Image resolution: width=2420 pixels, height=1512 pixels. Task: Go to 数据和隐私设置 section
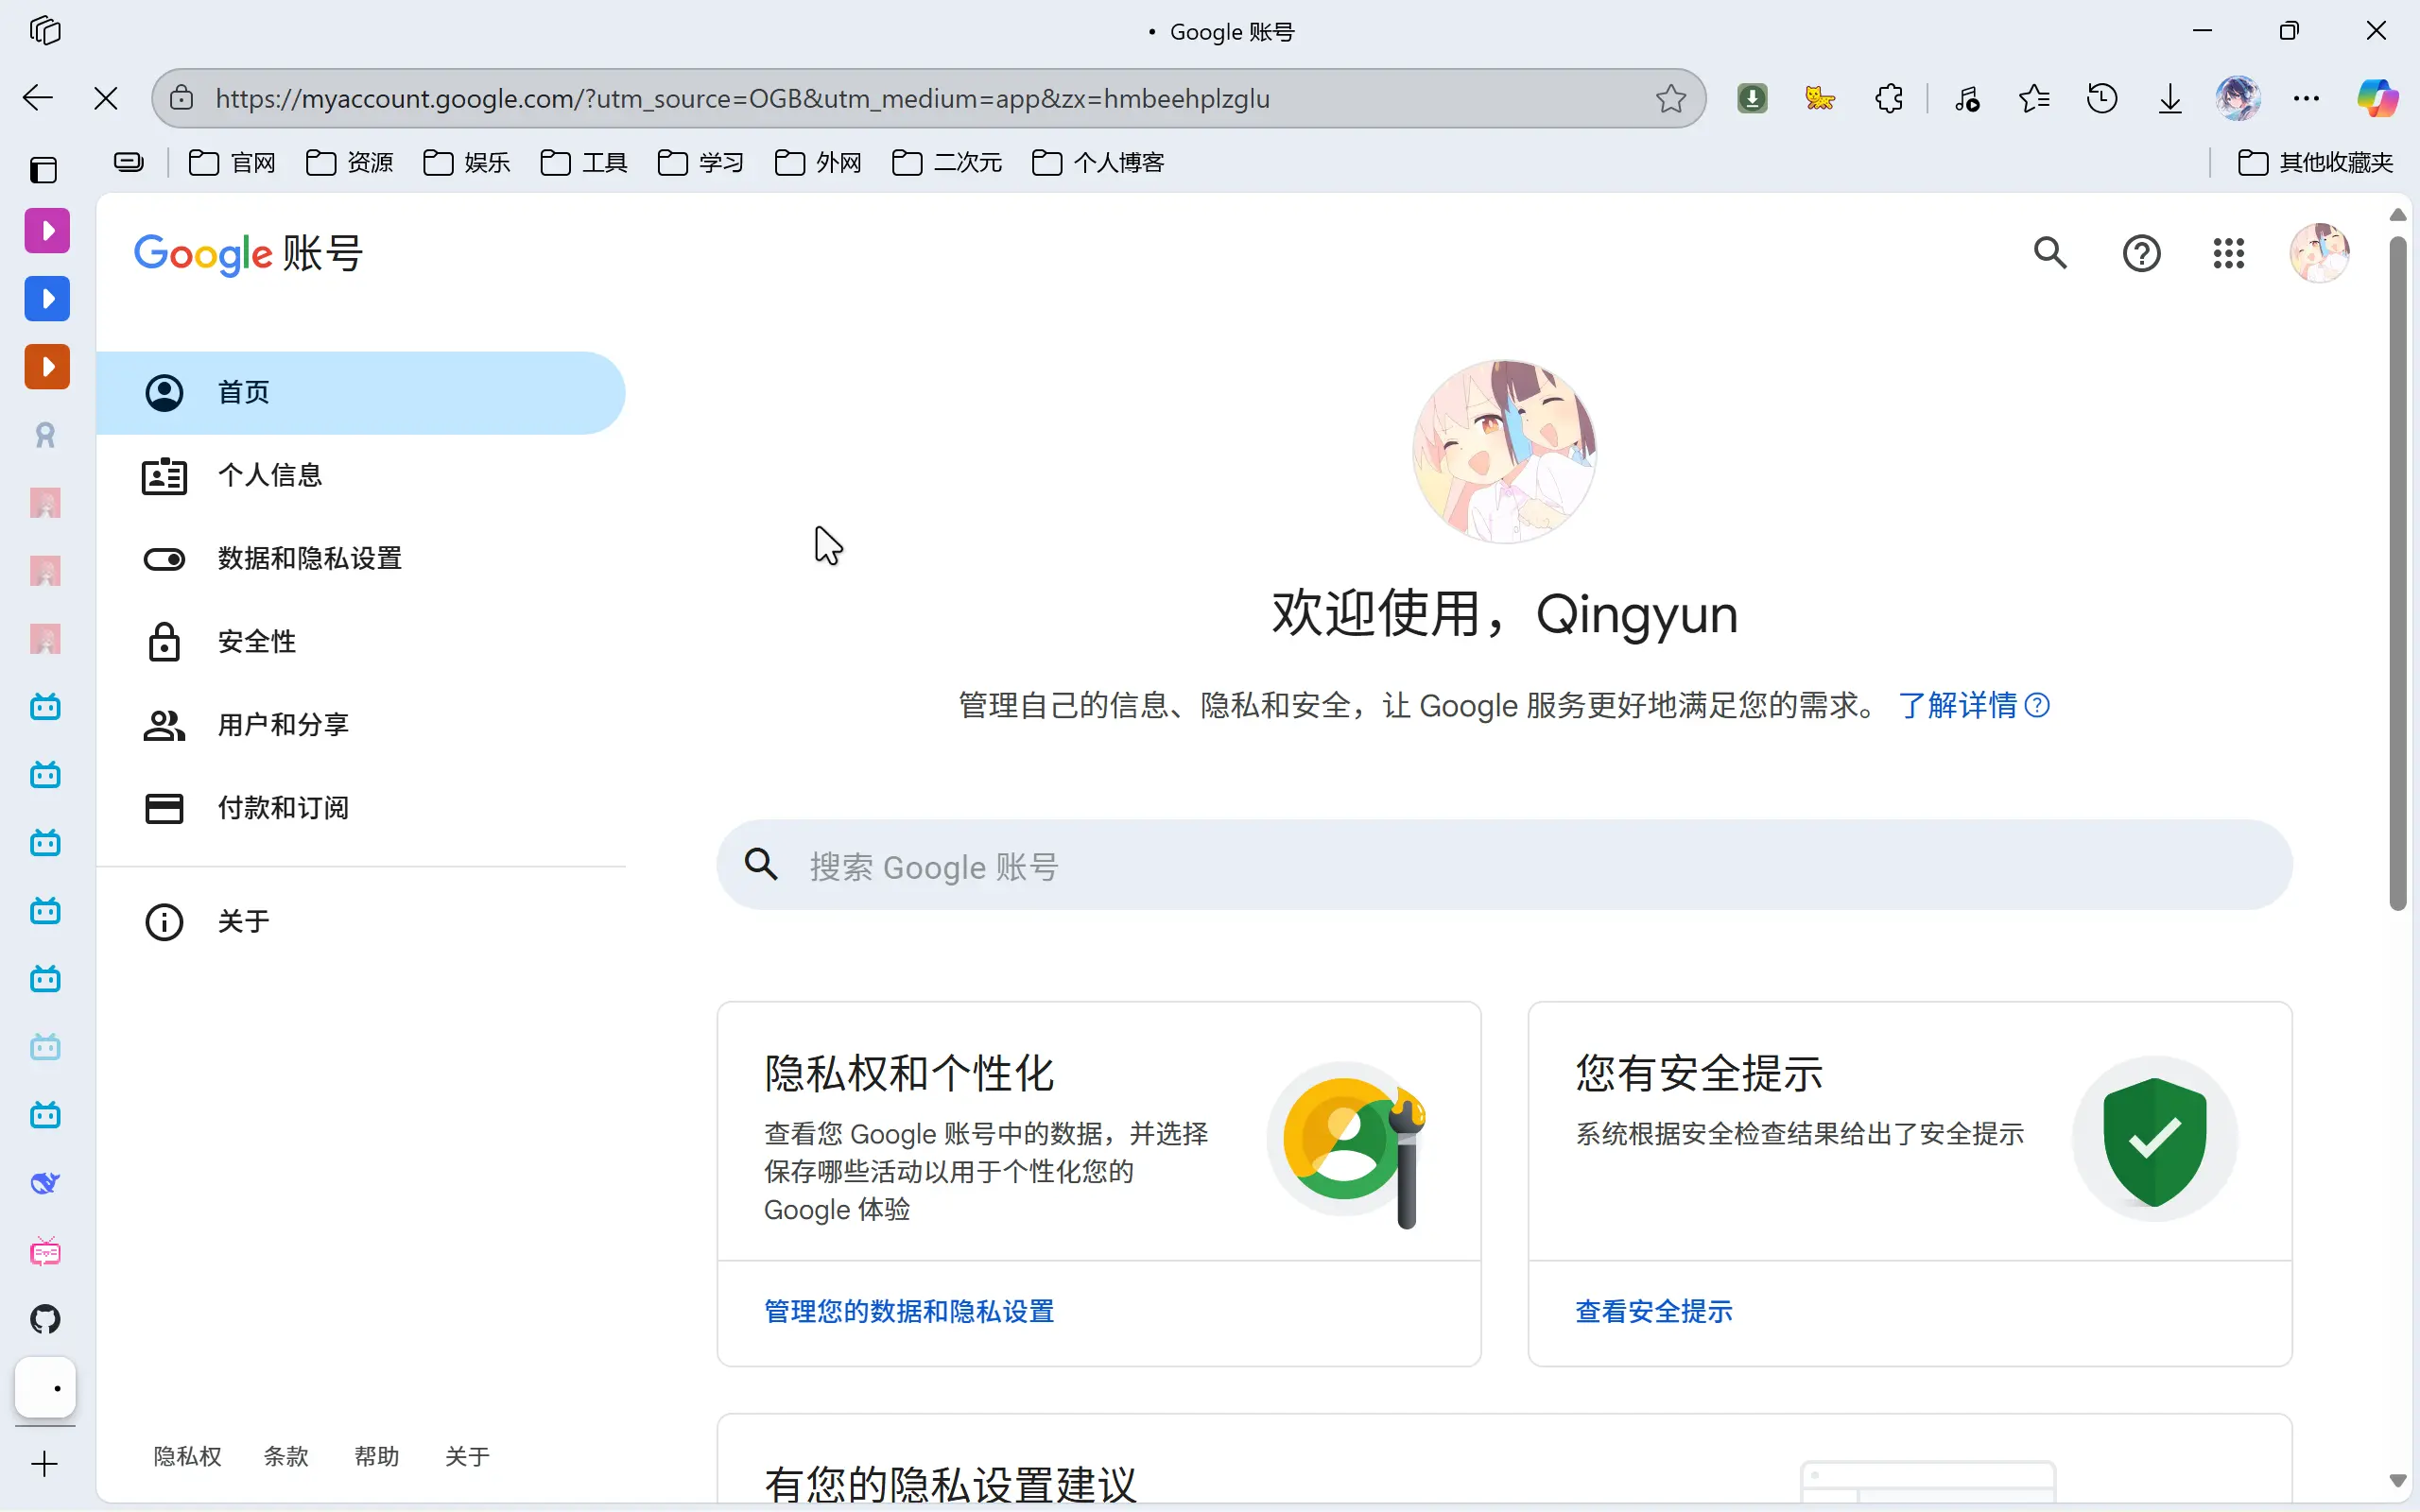coord(309,558)
